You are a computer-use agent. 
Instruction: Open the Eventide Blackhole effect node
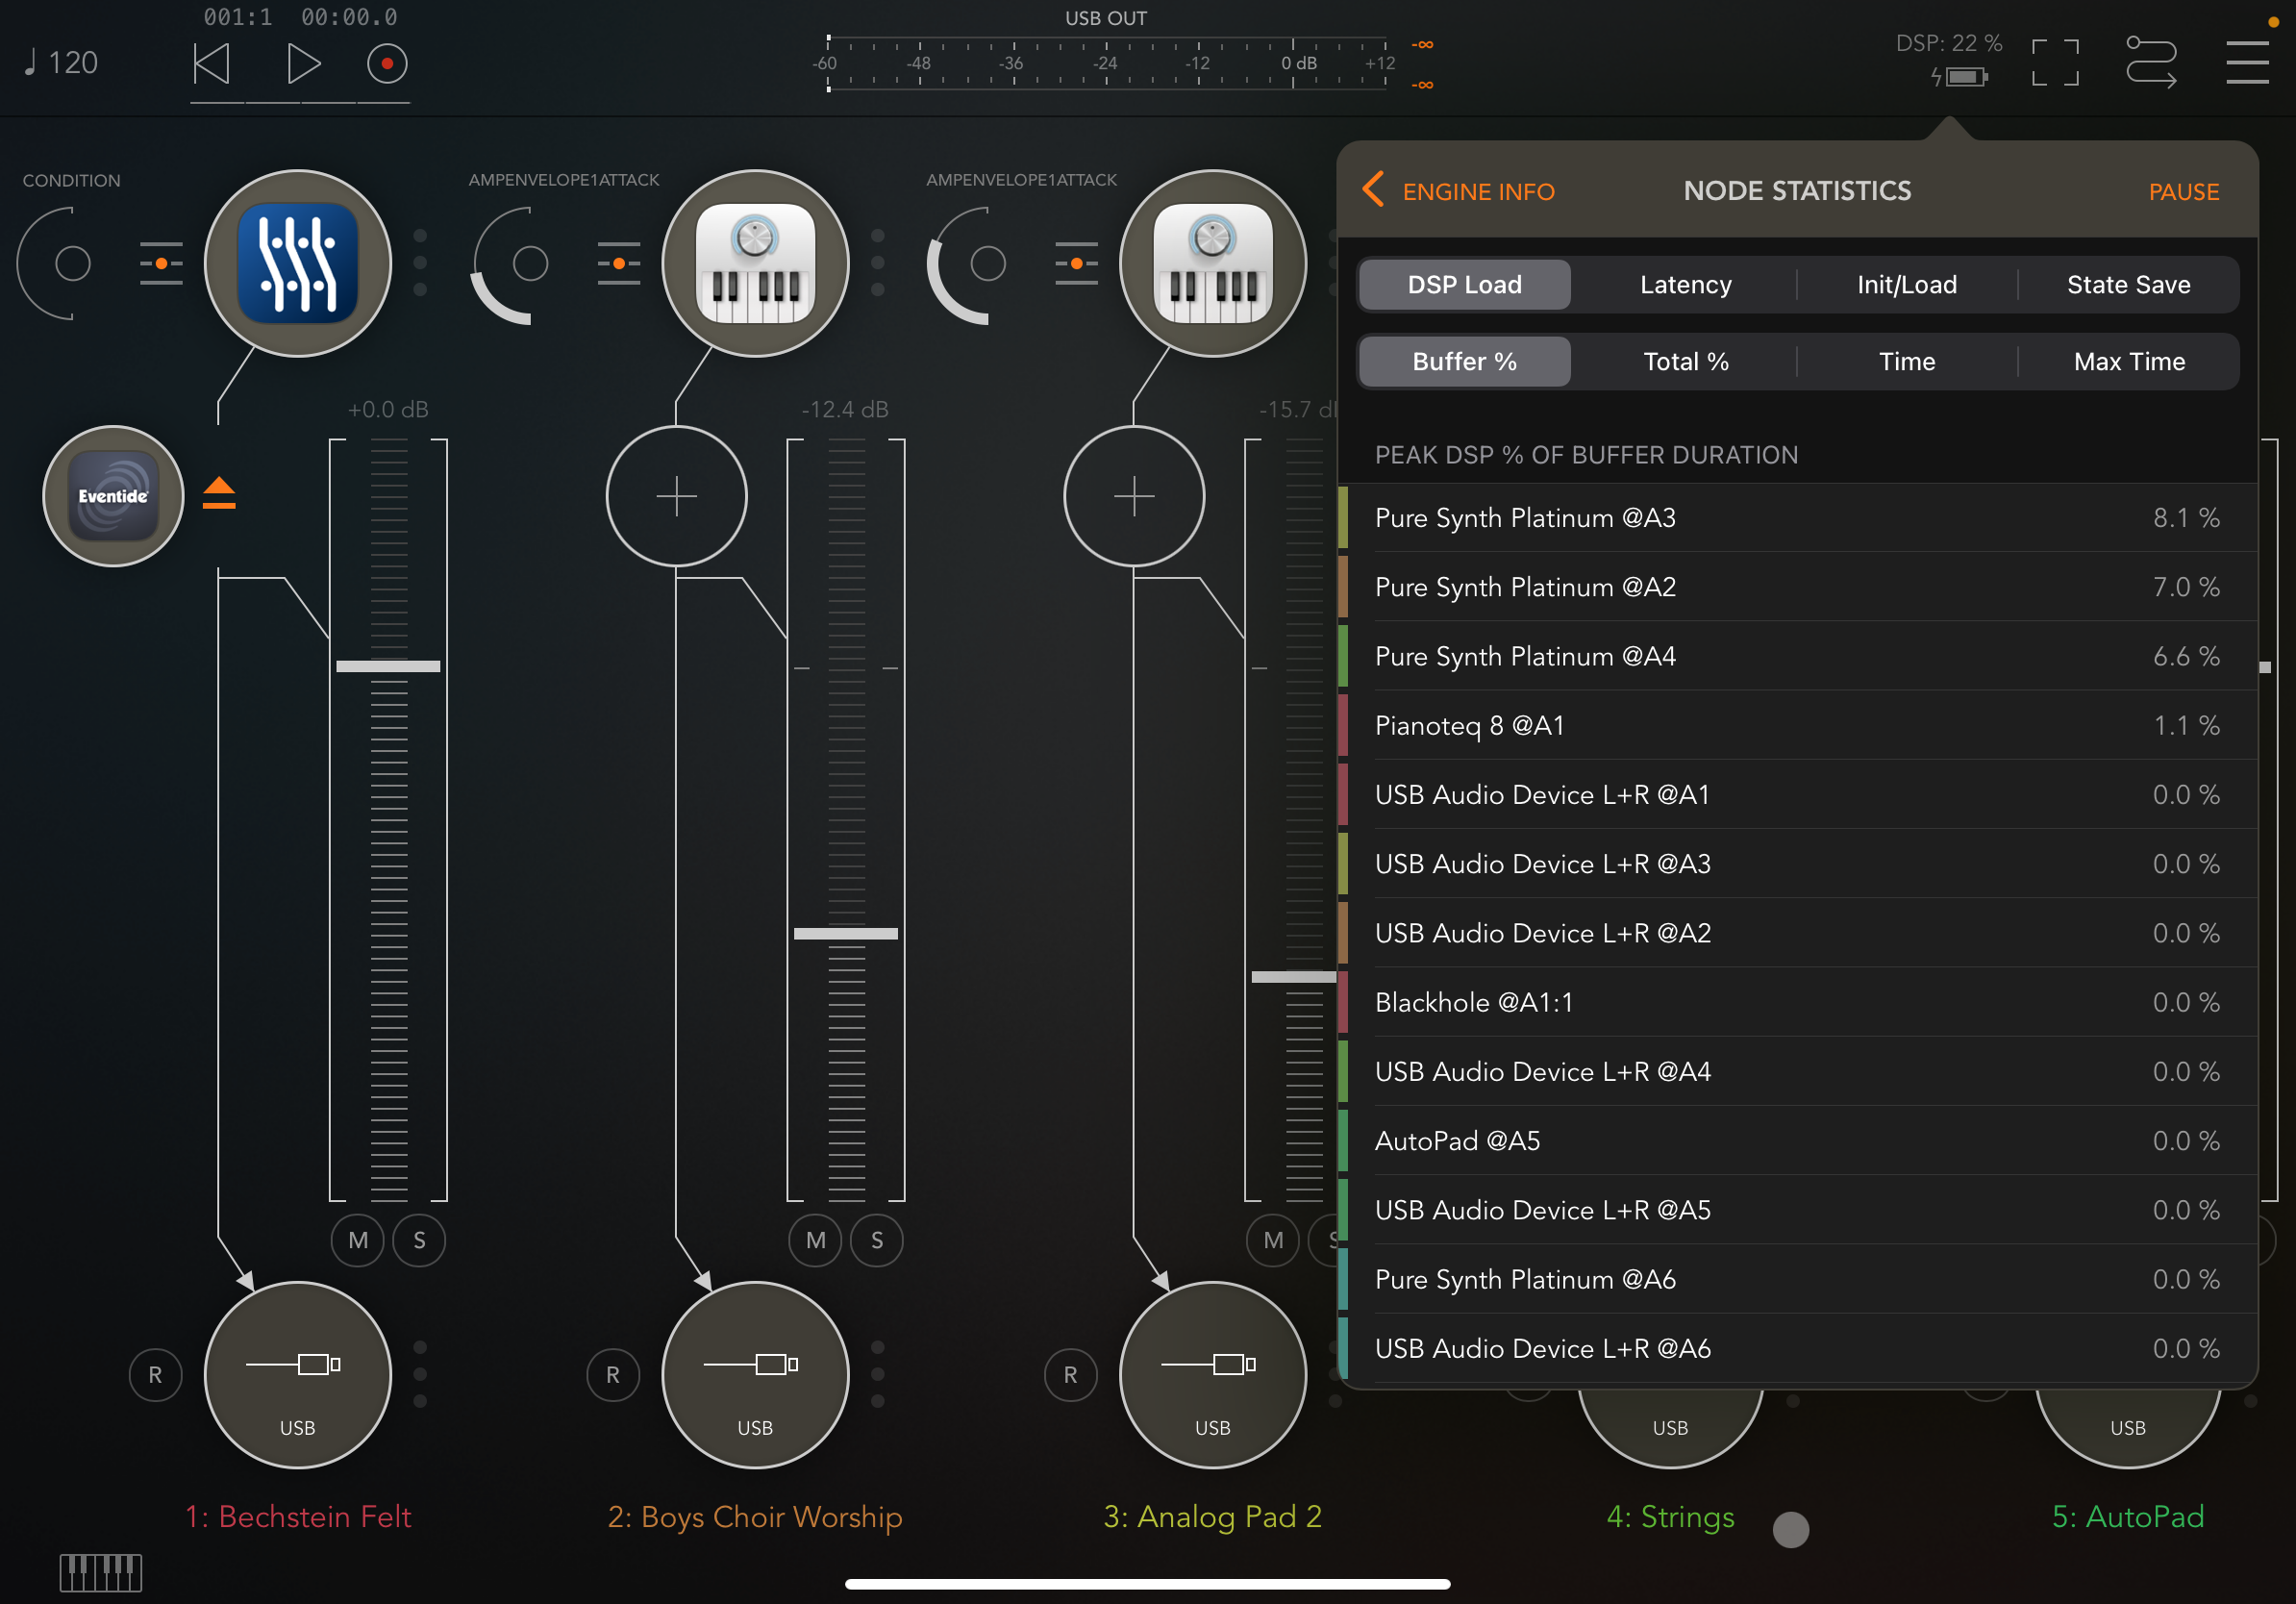coord(113,496)
